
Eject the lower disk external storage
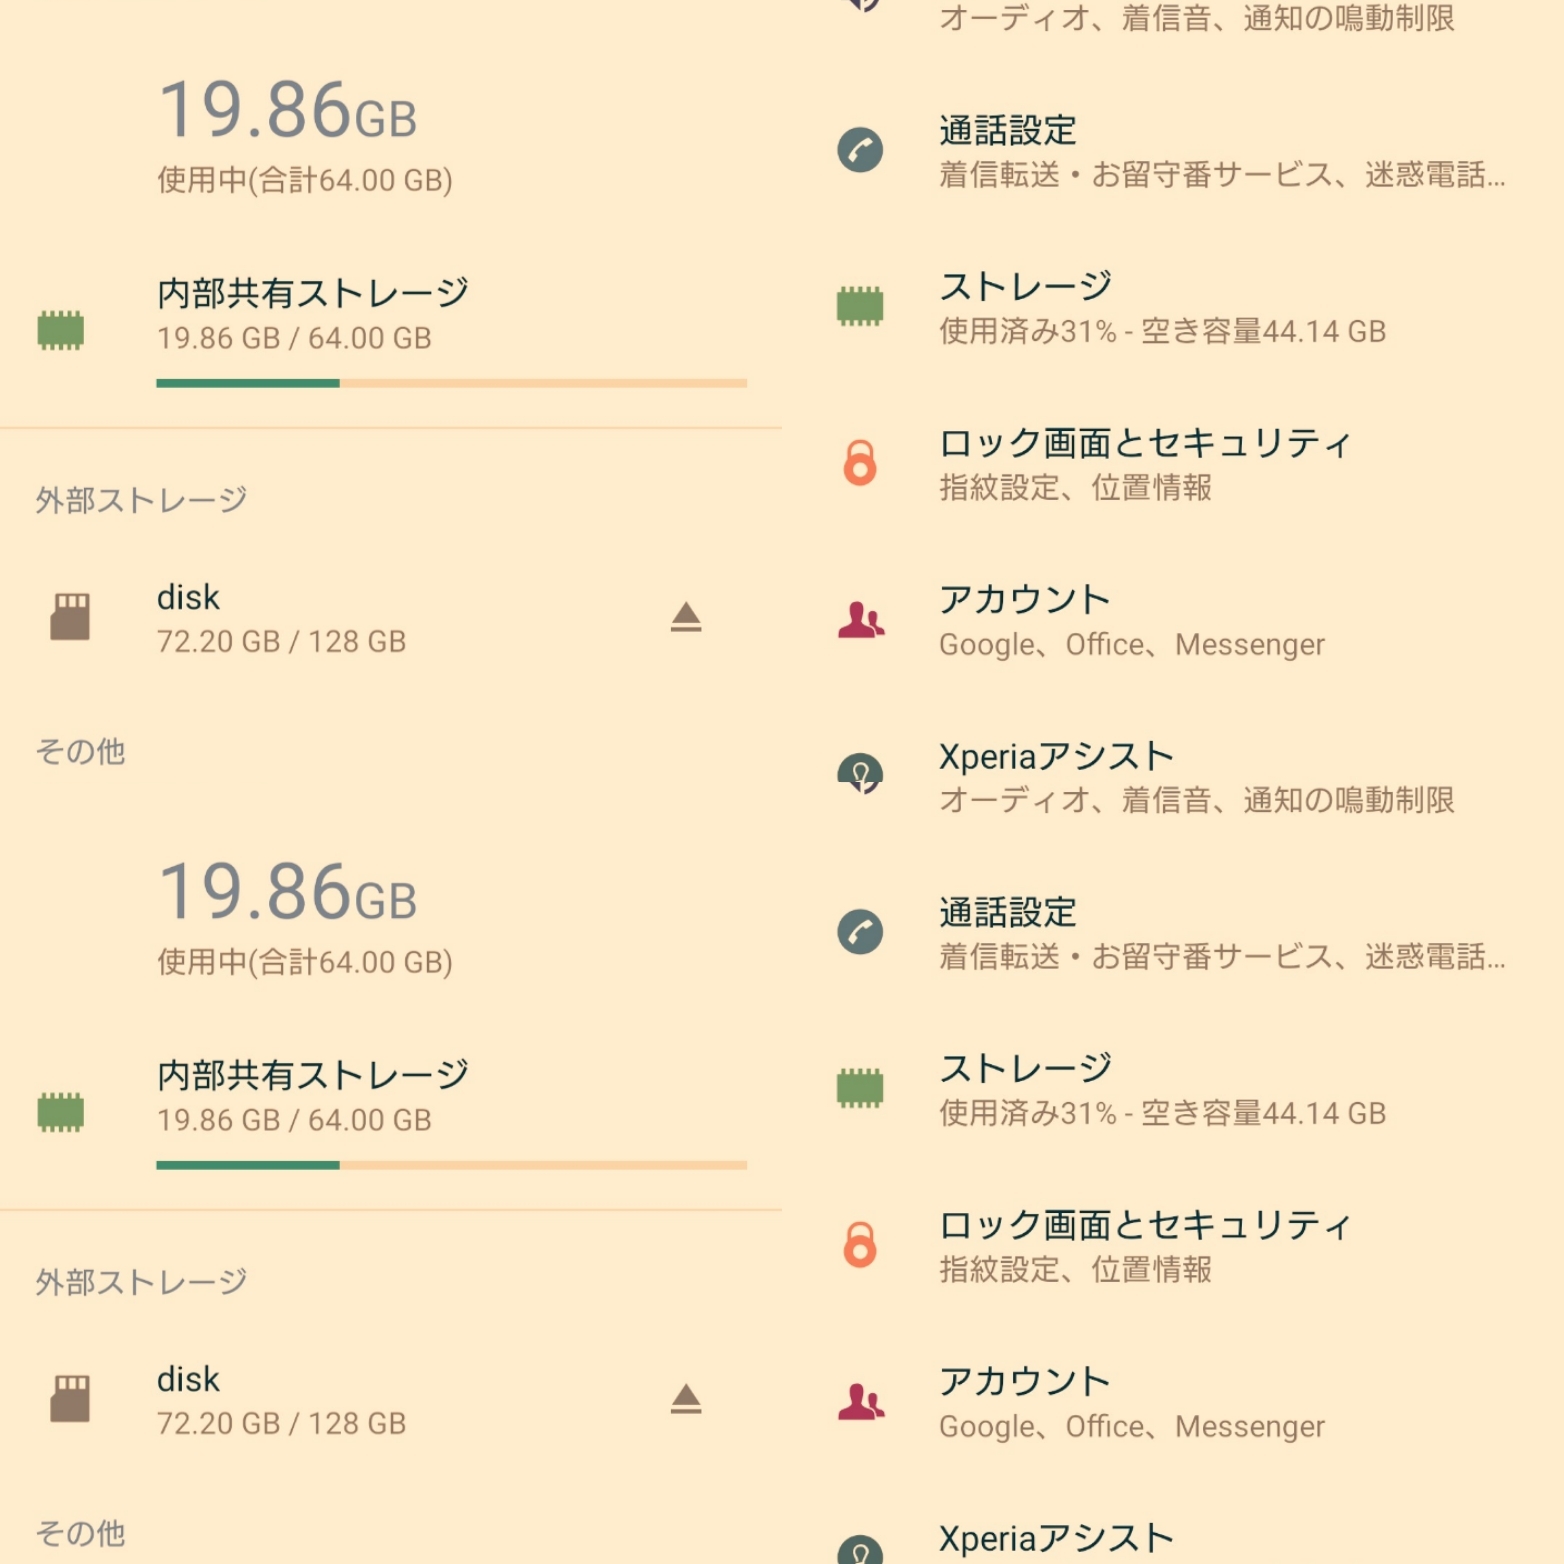[x=686, y=1399]
